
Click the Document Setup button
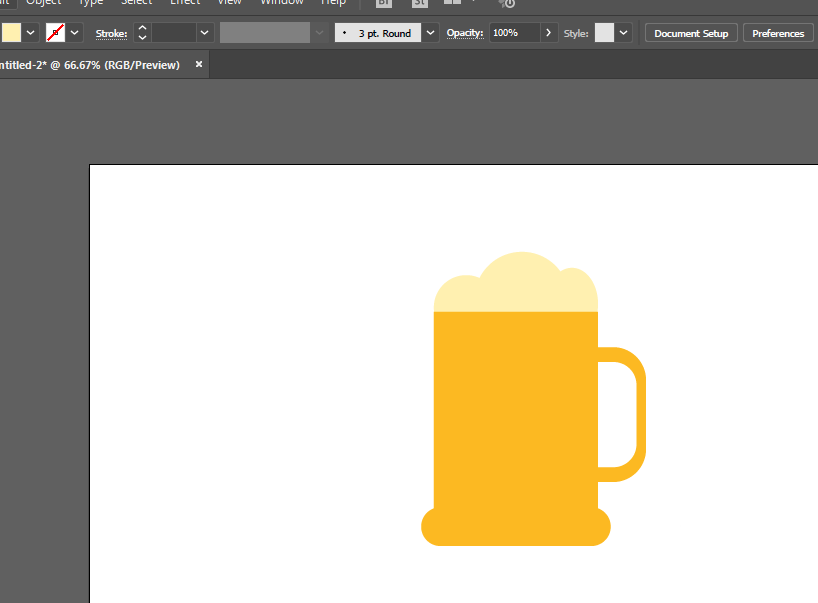(x=691, y=33)
